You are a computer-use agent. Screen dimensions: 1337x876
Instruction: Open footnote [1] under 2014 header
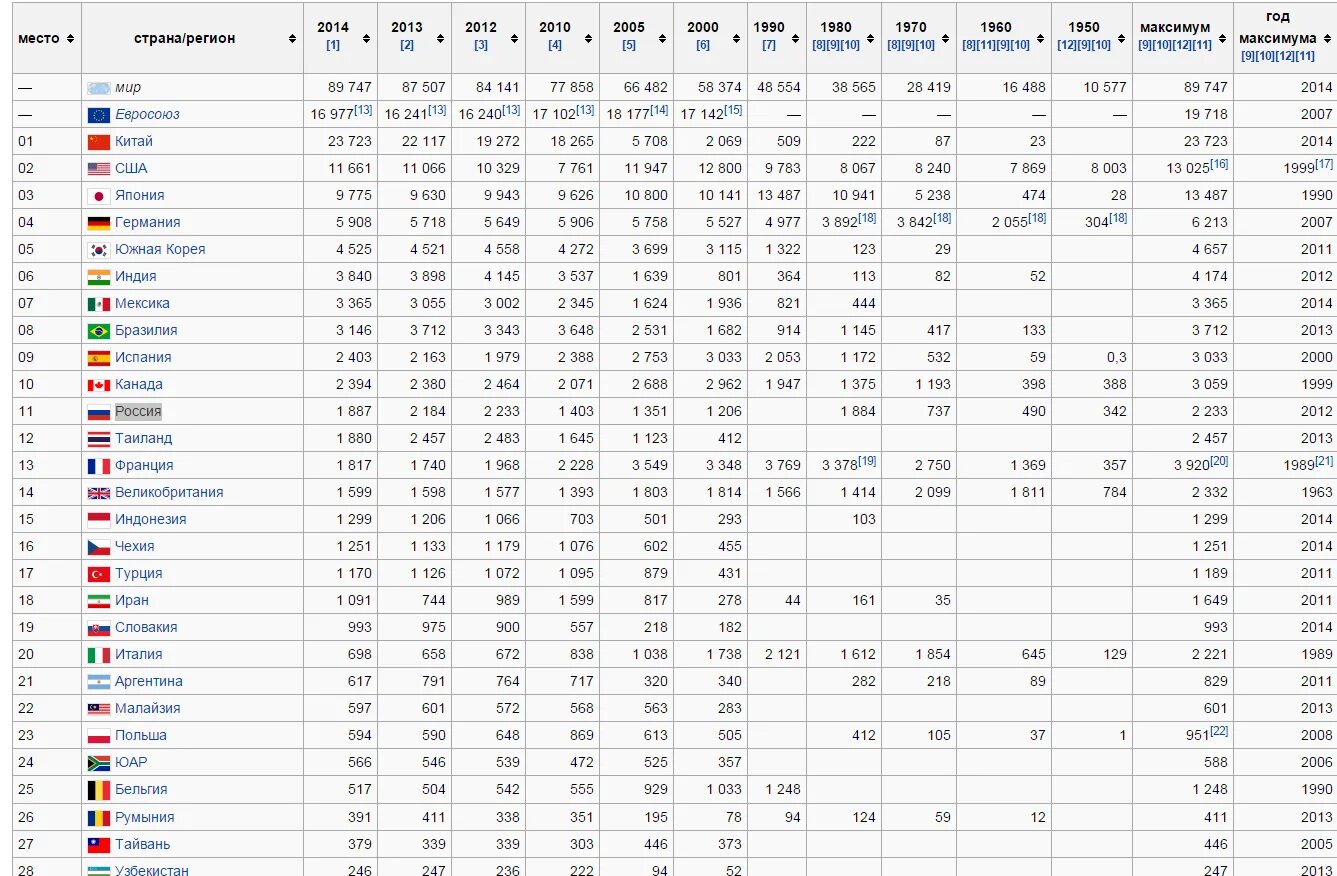click(333, 45)
